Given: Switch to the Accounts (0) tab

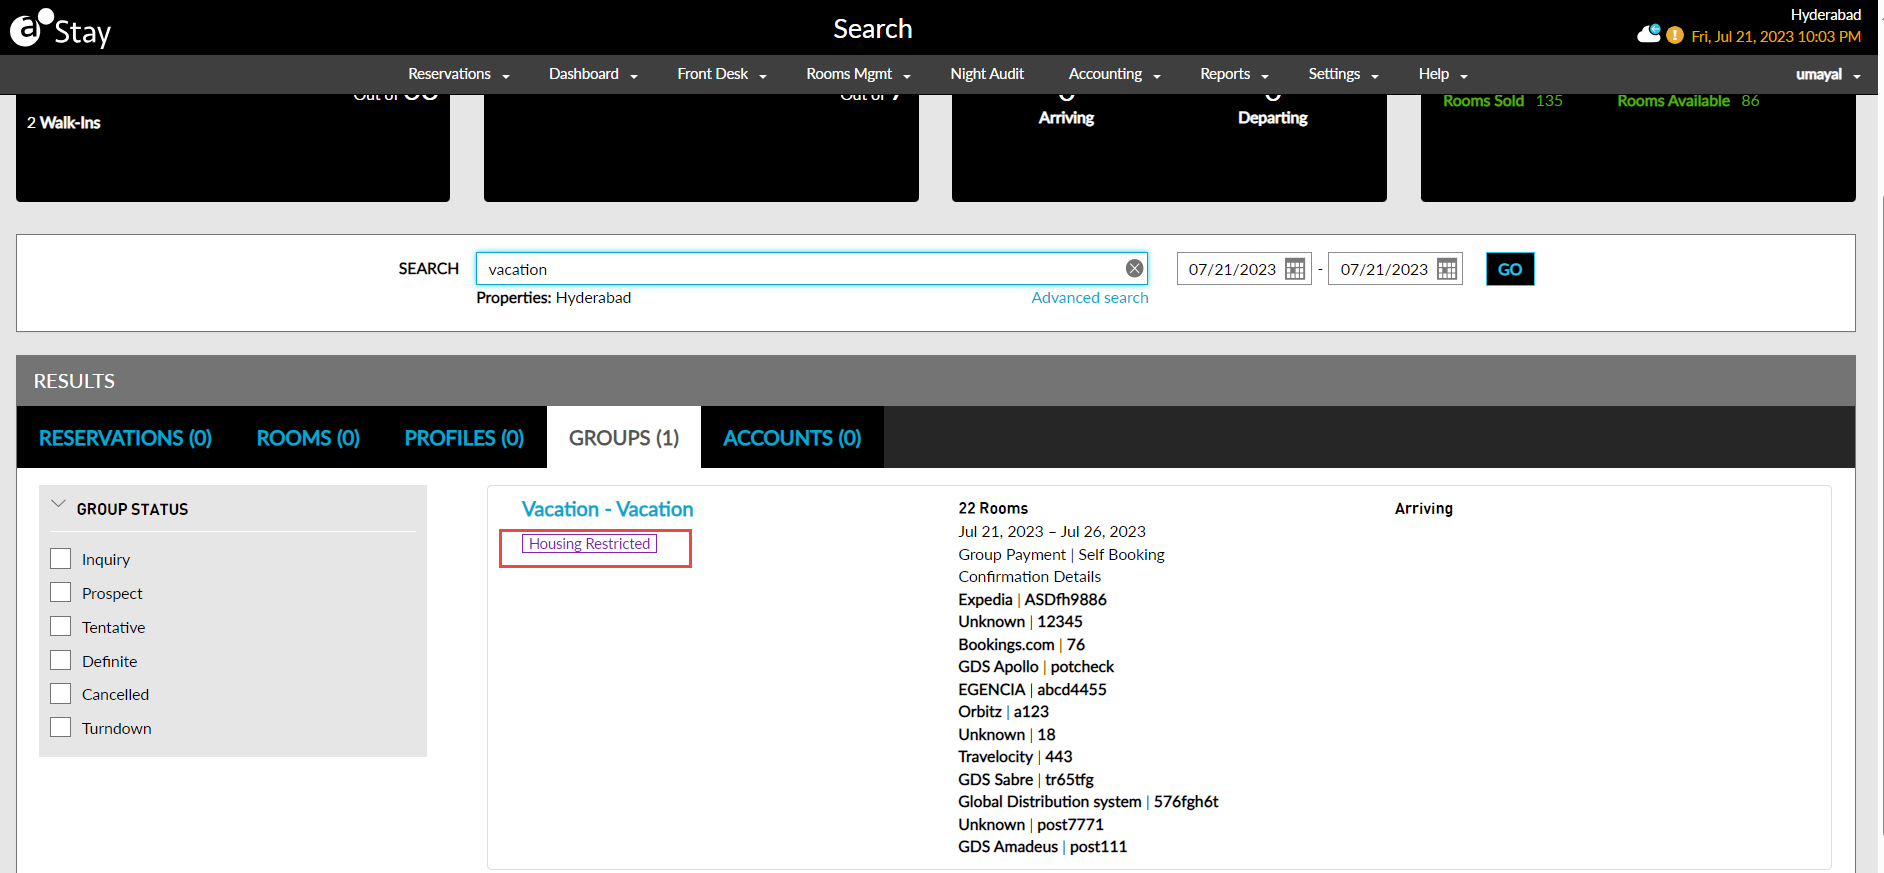Looking at the screenshot, I should (792, 438).
